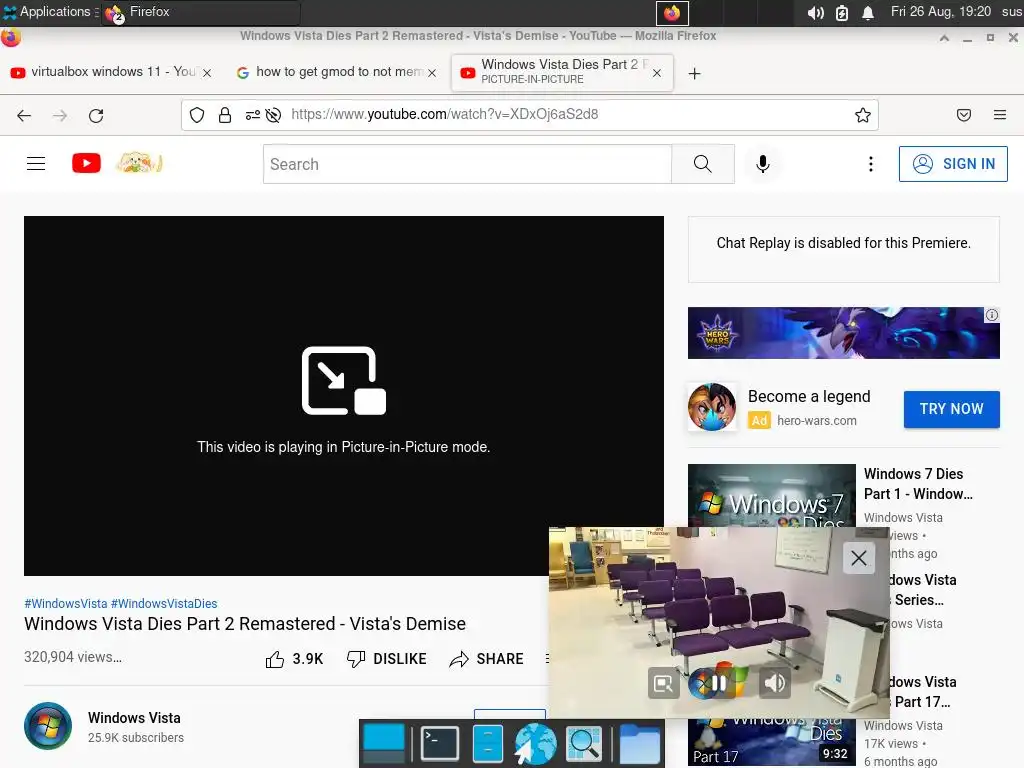The image size is (1024, 768).
Task: Open the notifications bell in tray
Action: tap(868, 12)
